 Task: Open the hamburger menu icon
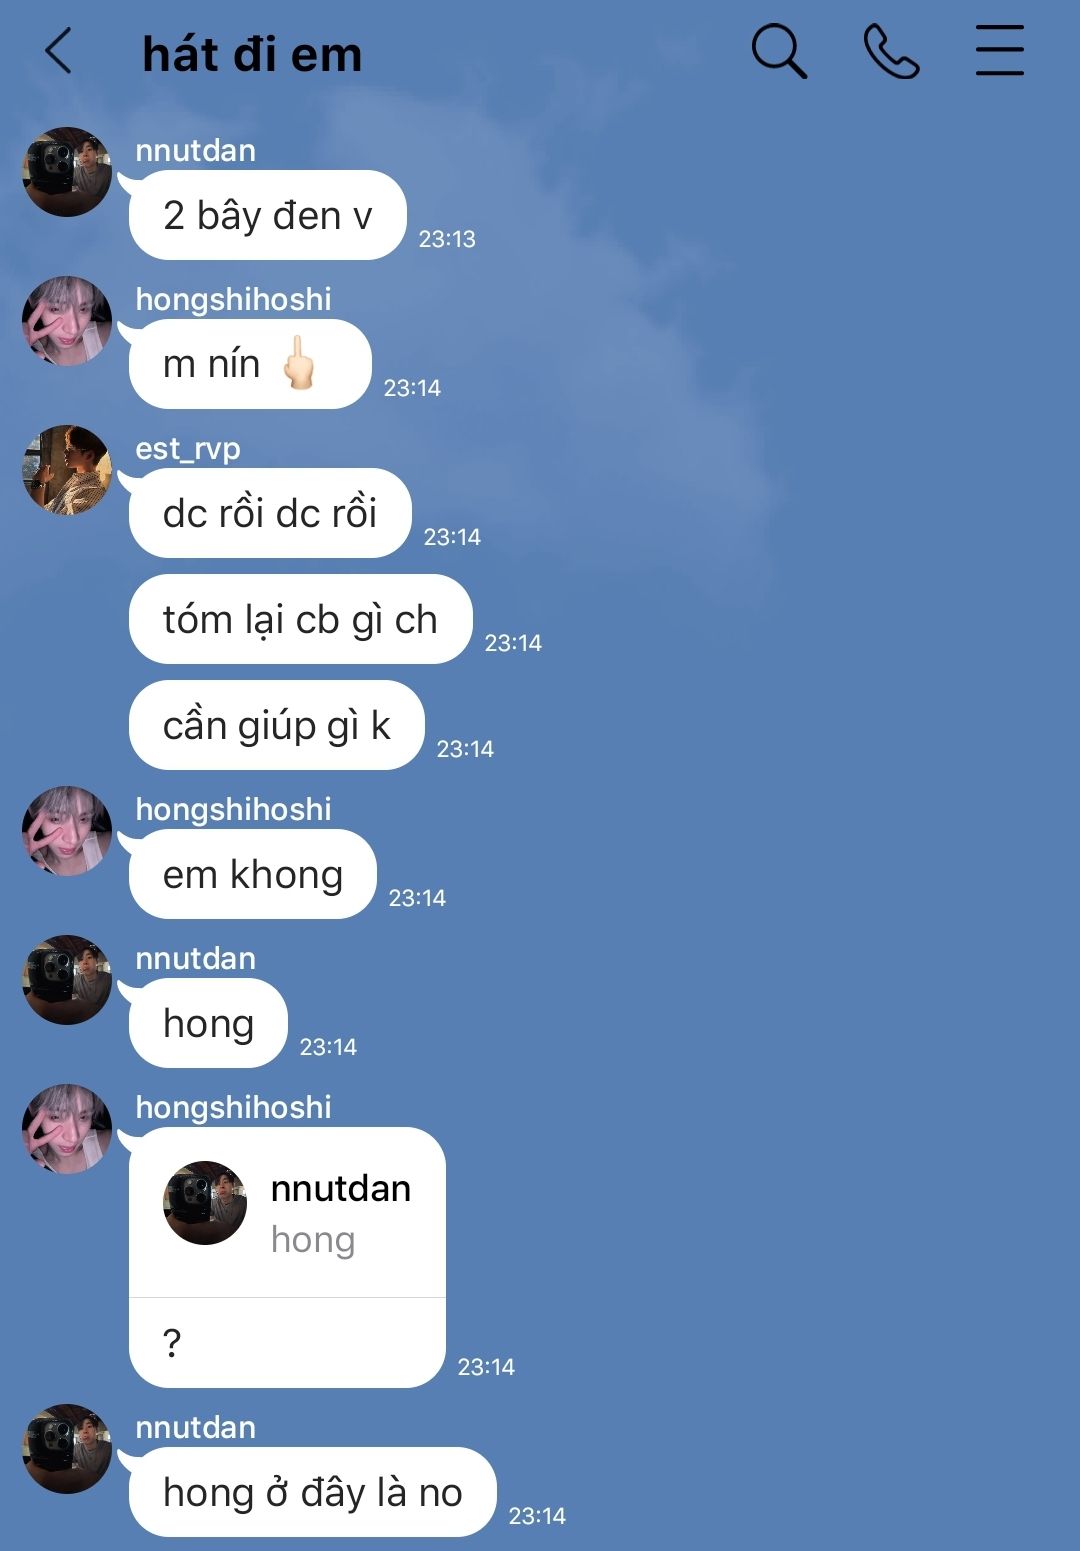point(1000,51)
